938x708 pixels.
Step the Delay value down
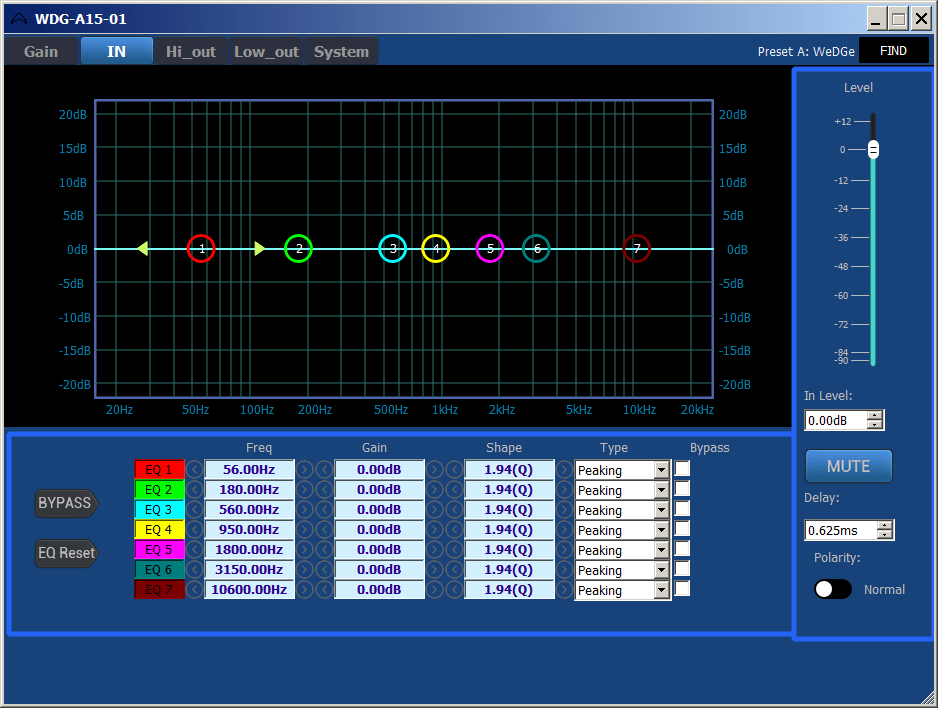click(885, 535)
